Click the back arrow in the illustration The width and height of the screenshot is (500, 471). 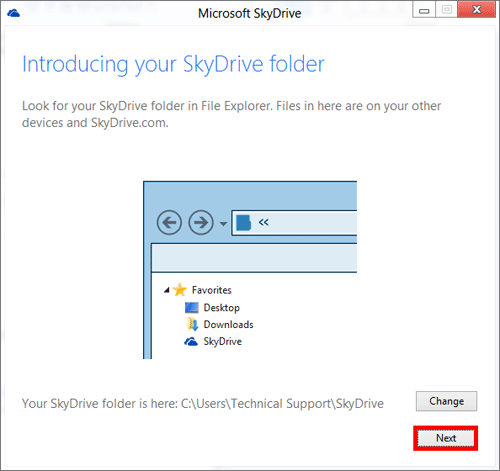(169, 222)
